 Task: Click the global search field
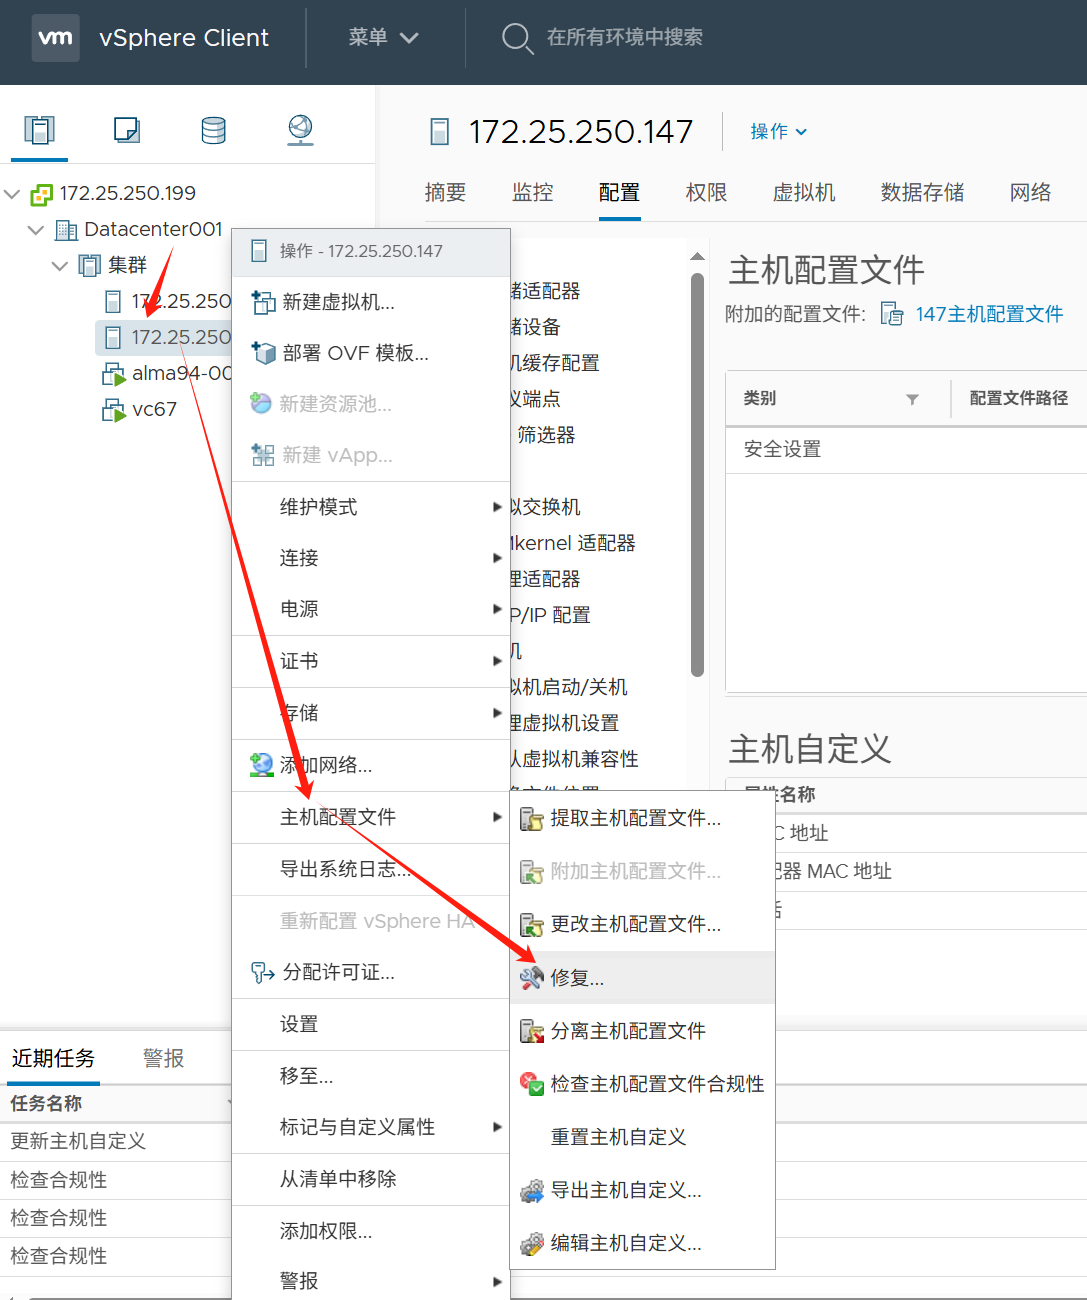click(625, 38)
